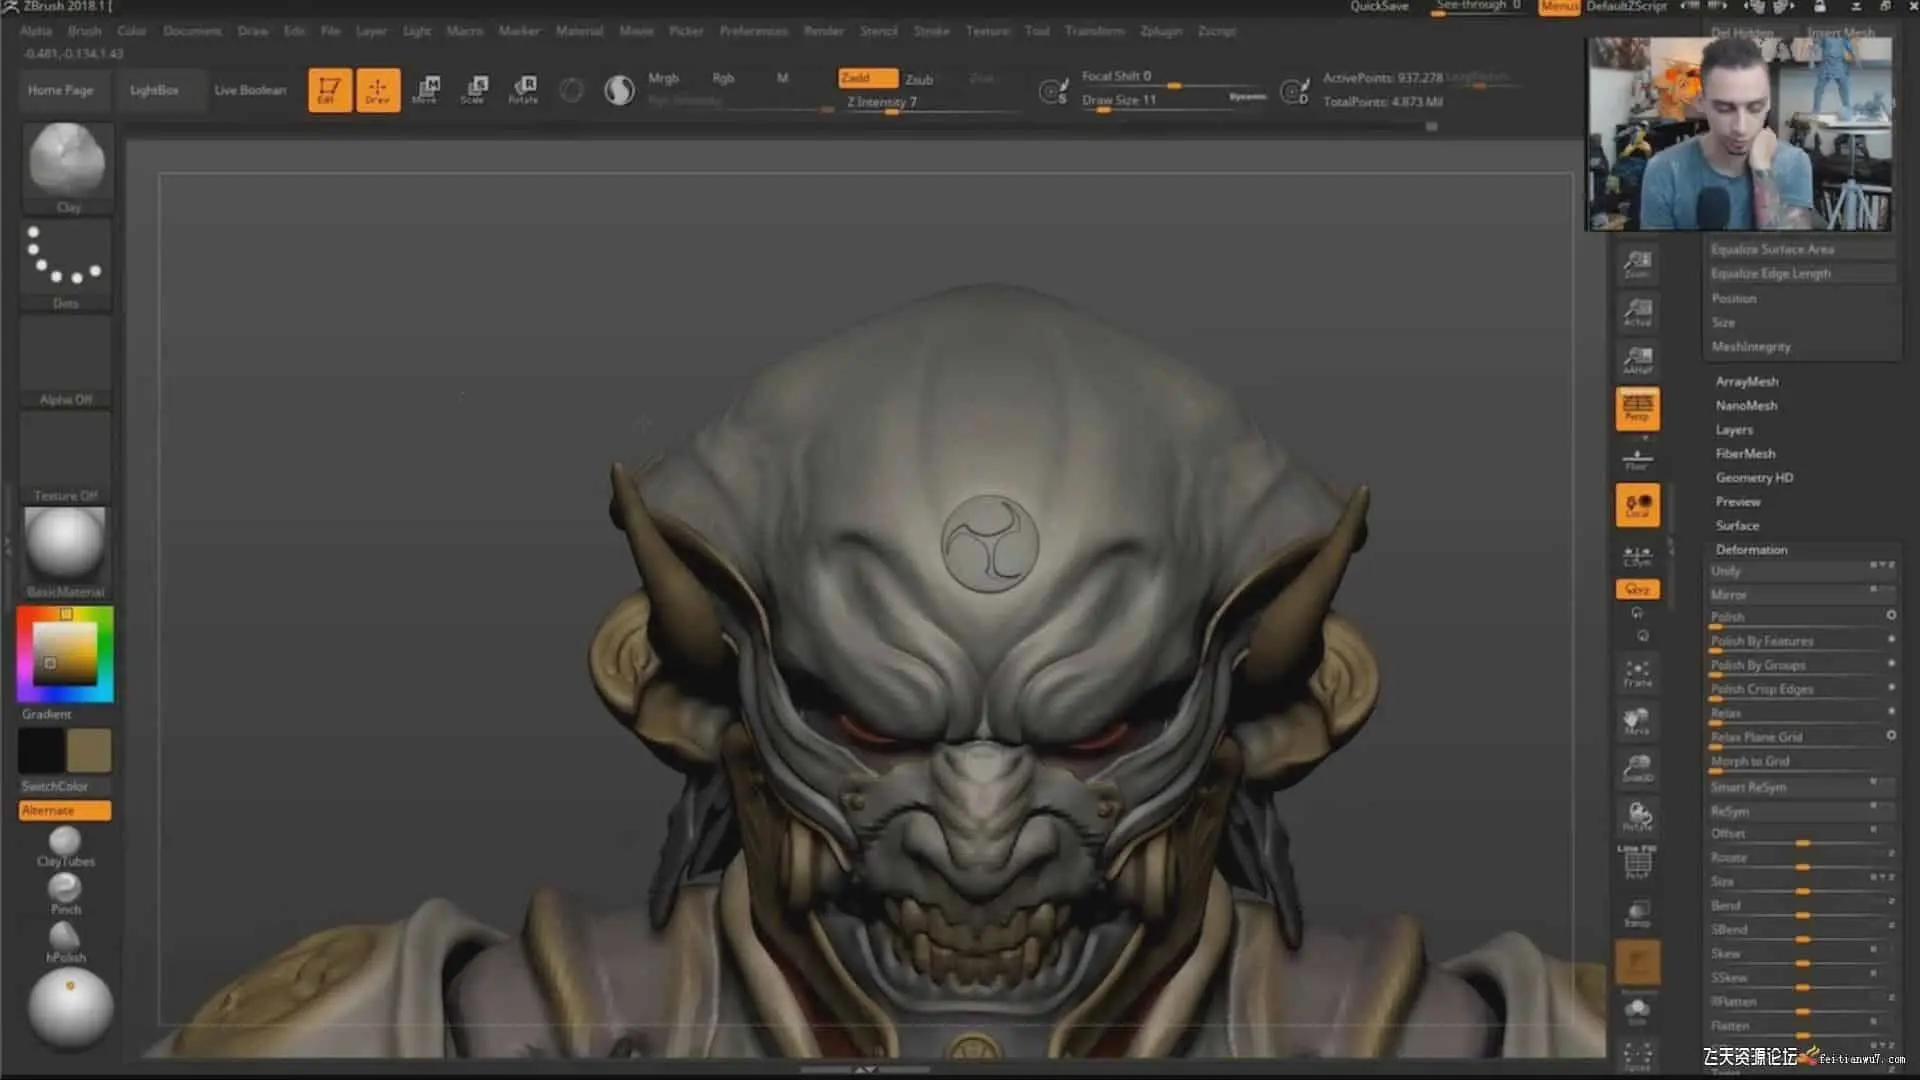
Task: Toggle the Draw mode button
Action: (378, 90)
